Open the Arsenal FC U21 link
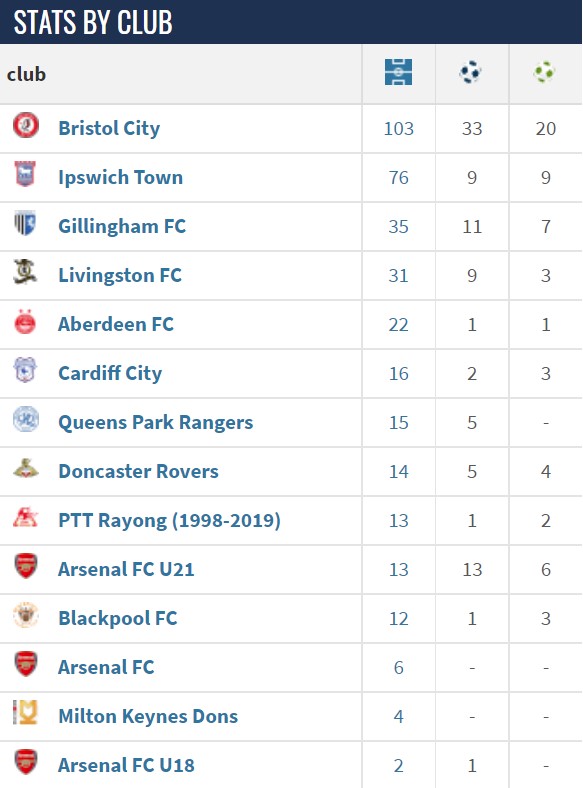The image size is (583, 788). pos(126,569)
